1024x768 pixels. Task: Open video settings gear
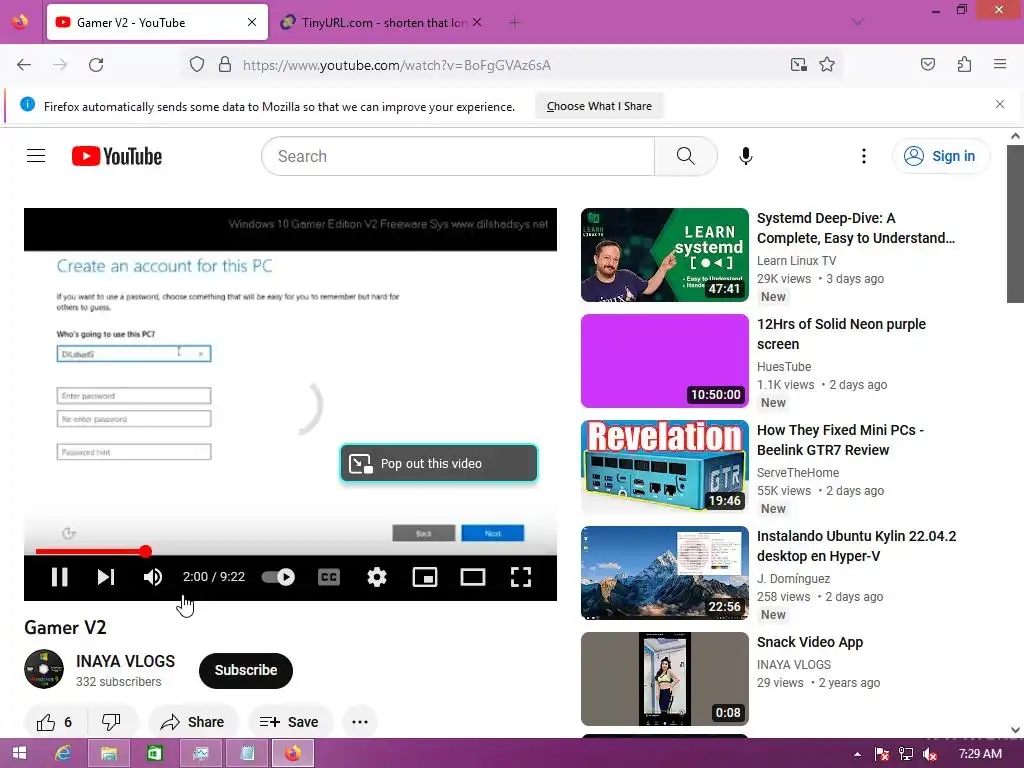pyautogui.click(x=377, y=577)
